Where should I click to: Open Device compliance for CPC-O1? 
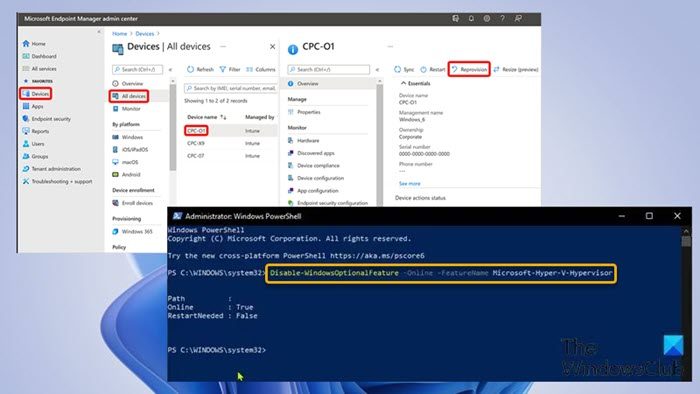click(x=314, y=165)
